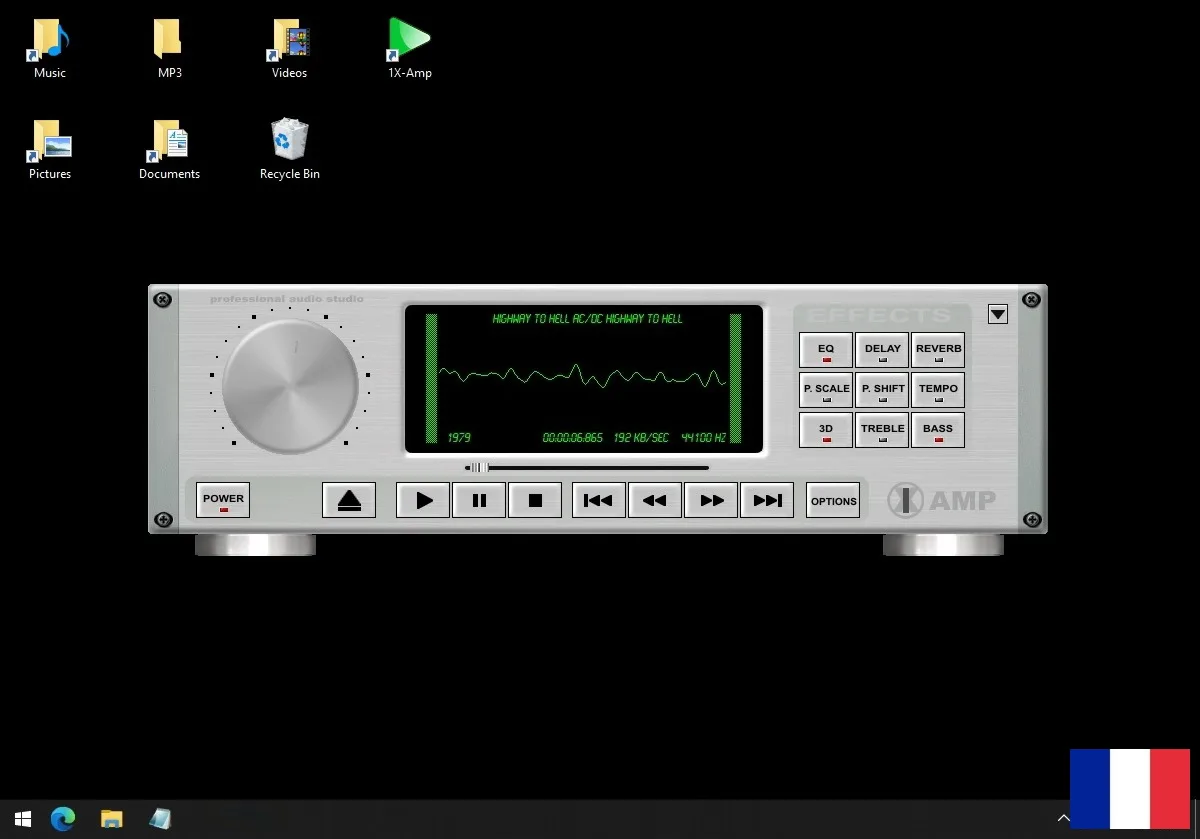Stop playback in 1X-Amp
This screenshot has width=1200, height=839.
(535, 500)
